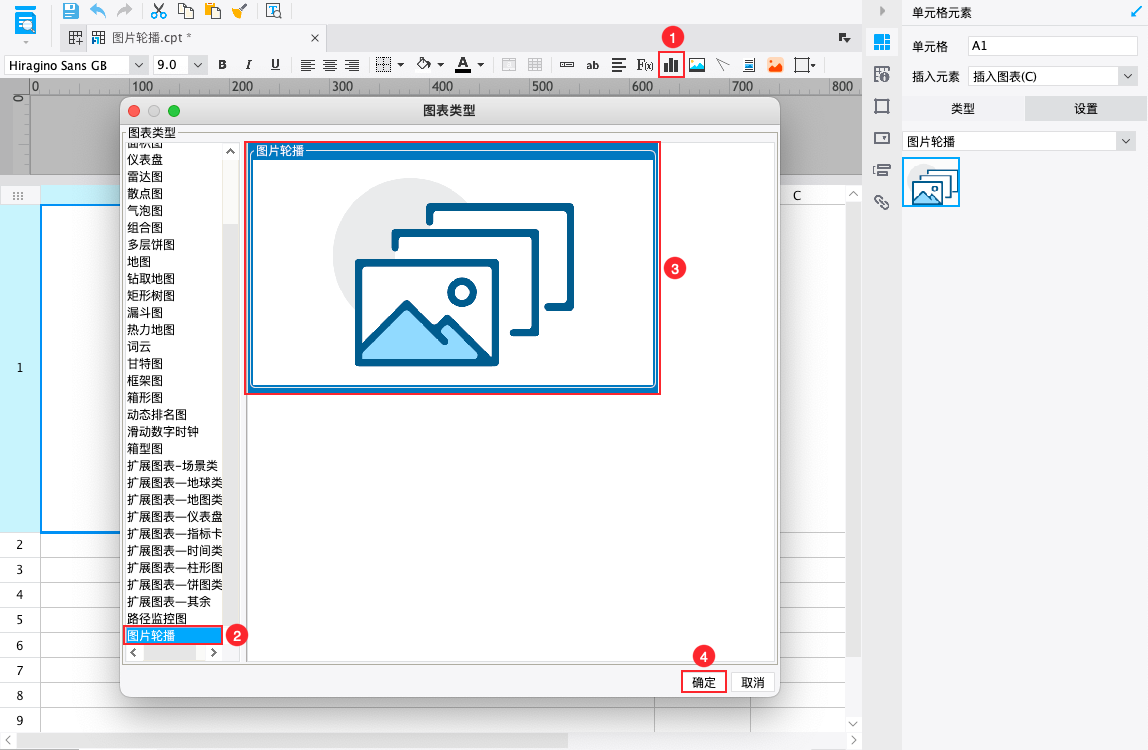Screen dimensions: 1148x750
Task: Select 雷达图 in chart type list
Action: 145,177
